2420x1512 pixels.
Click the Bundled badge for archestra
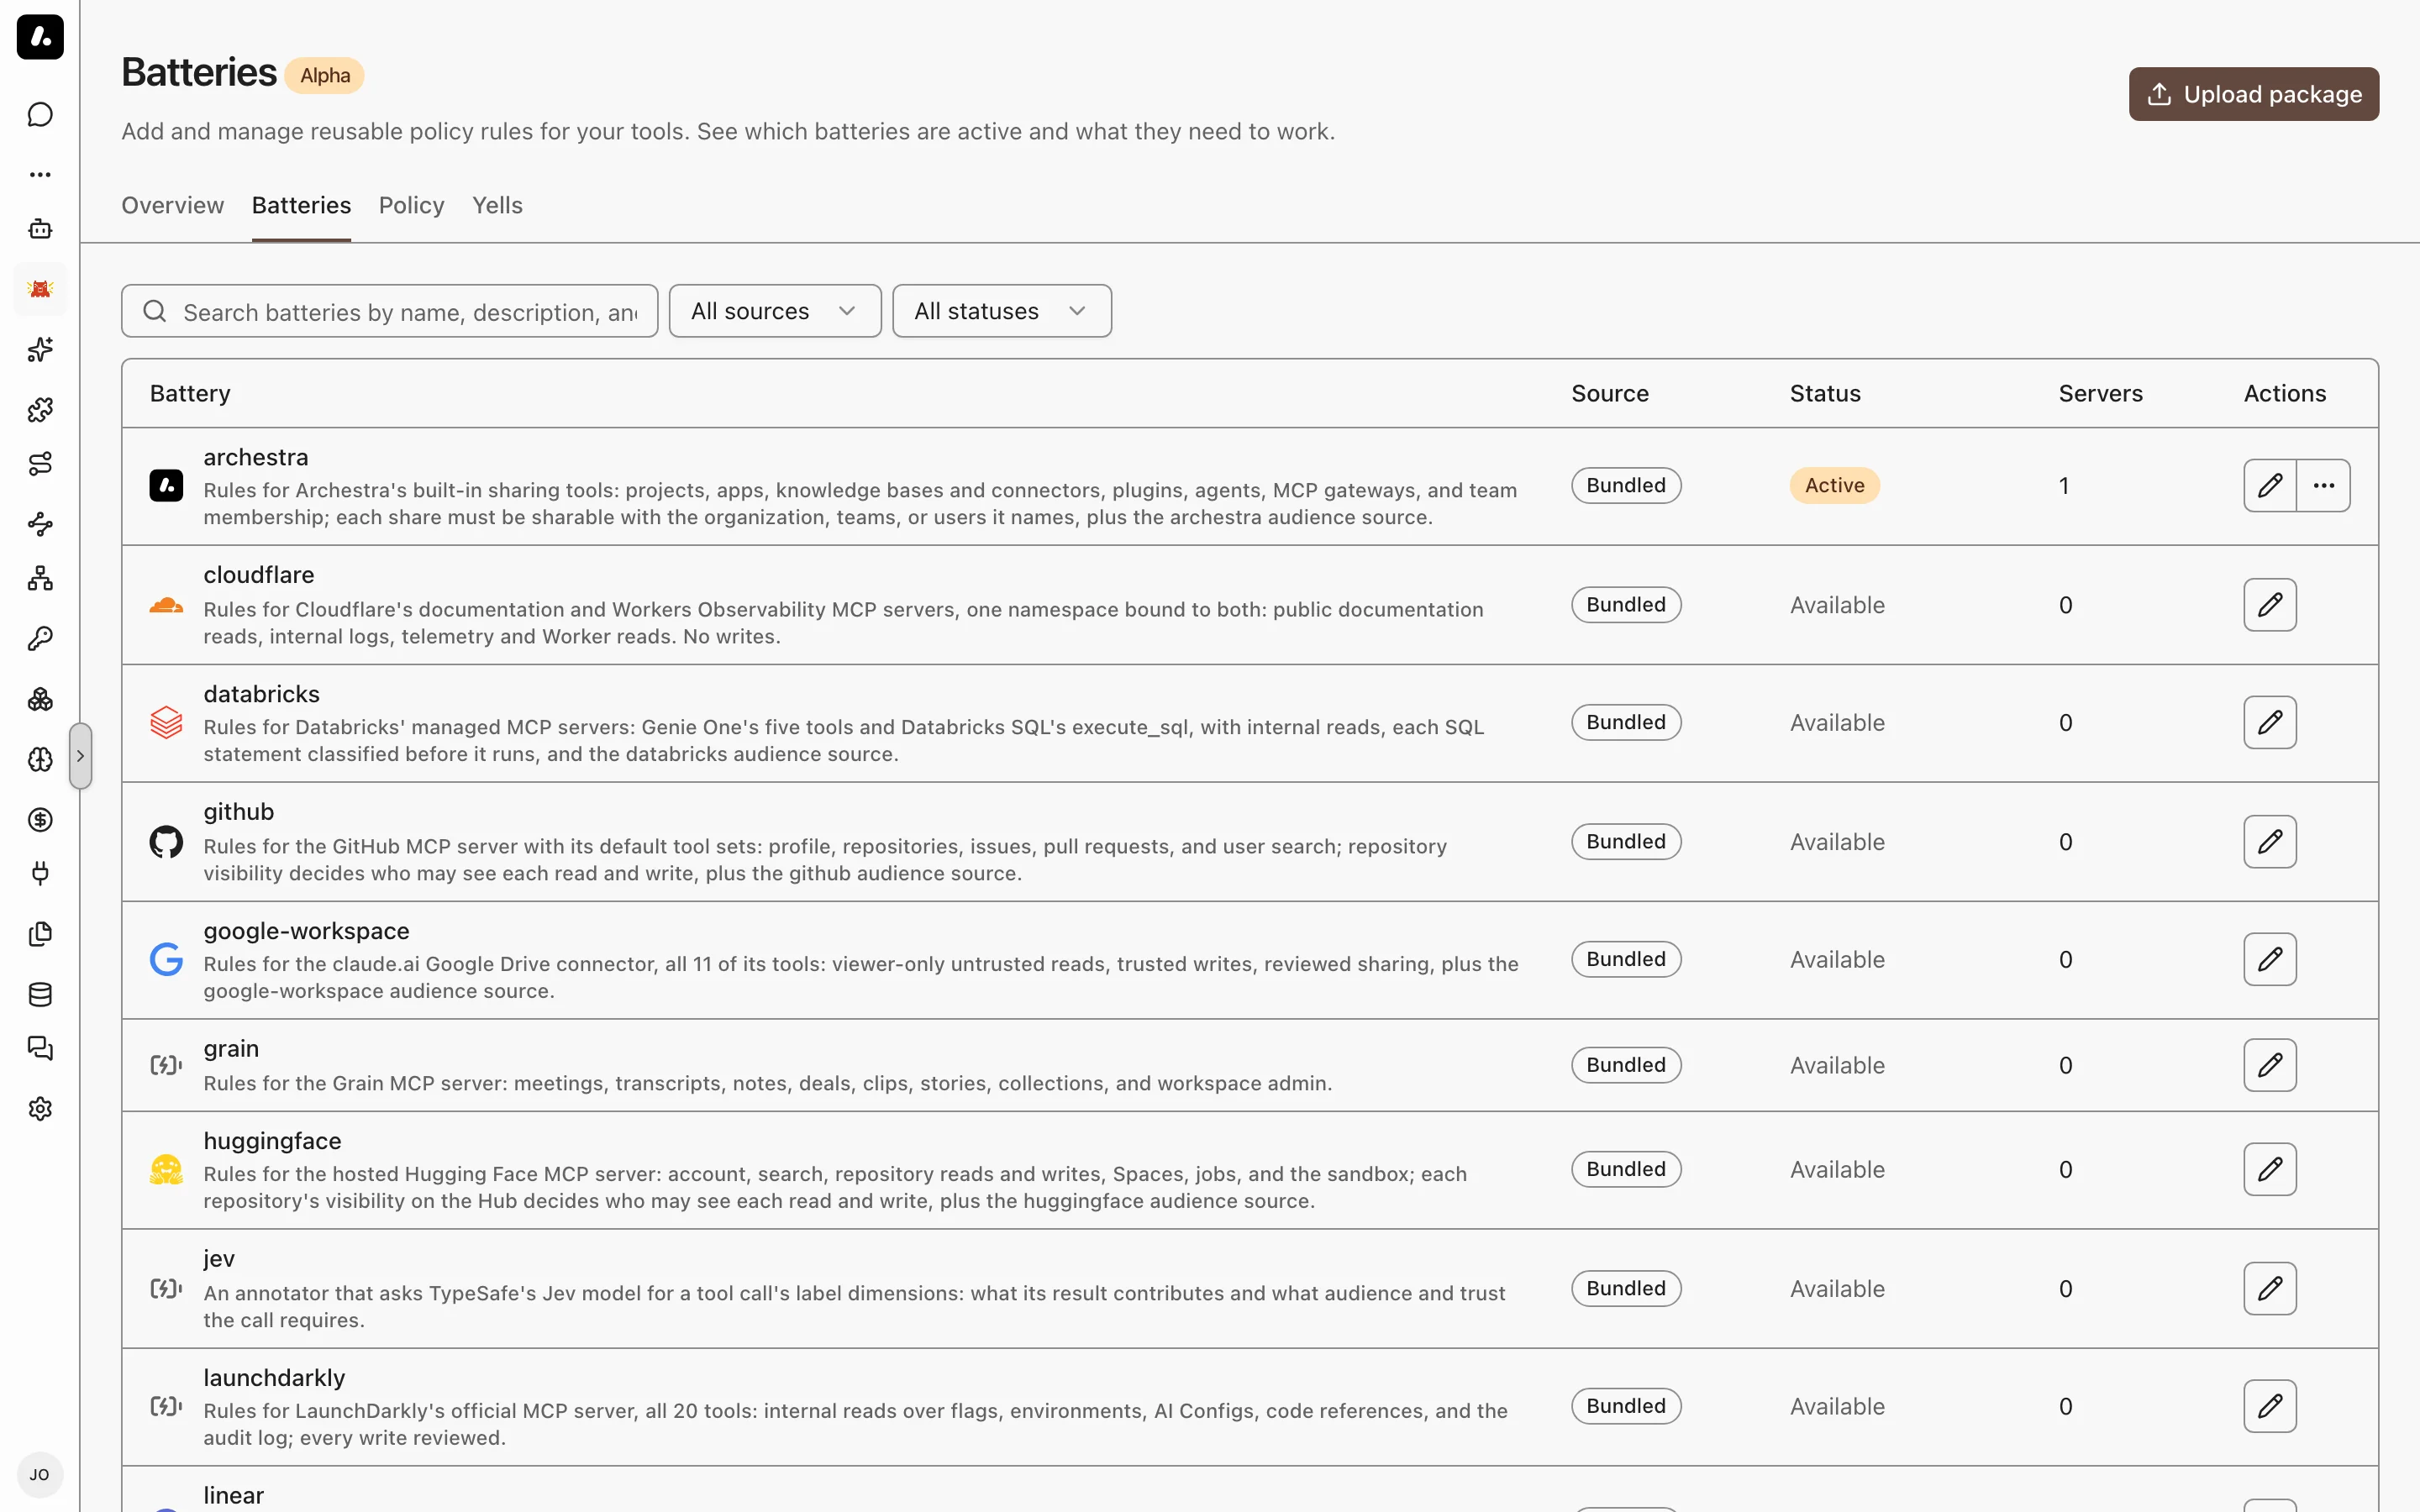click(x=1626, y=486)
